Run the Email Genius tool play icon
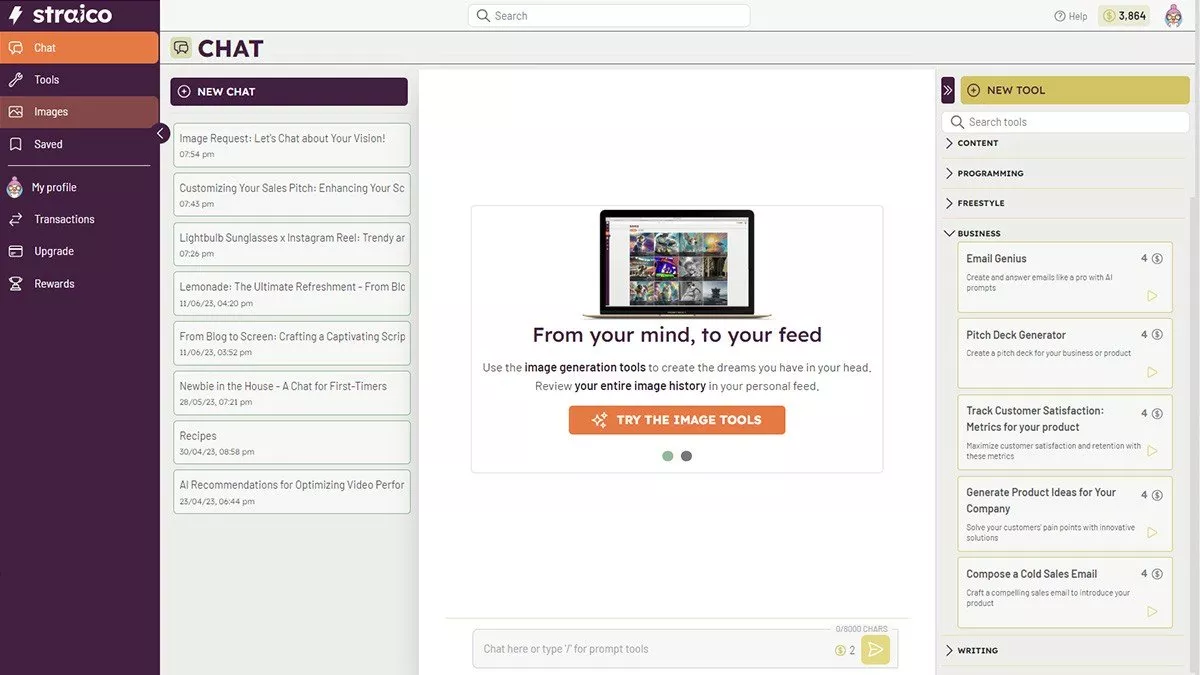 [x=1152, y=296]
